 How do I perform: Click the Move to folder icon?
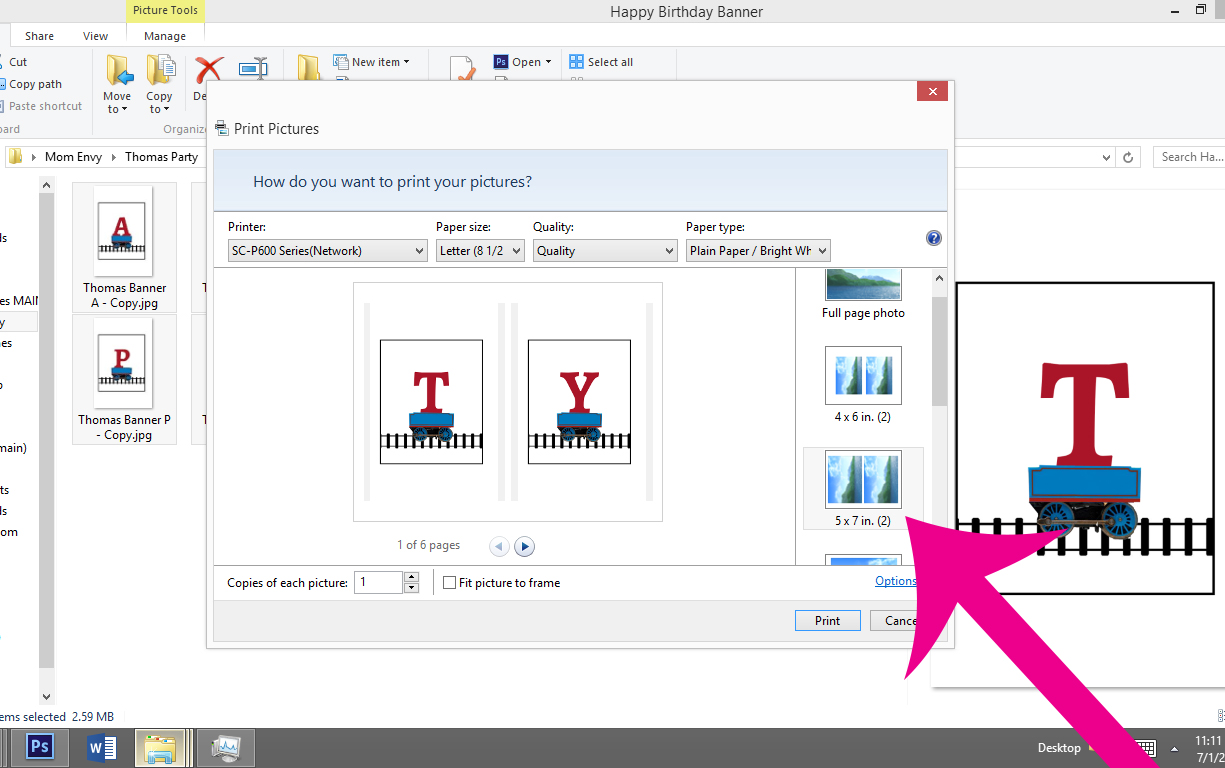coord(118,71)
